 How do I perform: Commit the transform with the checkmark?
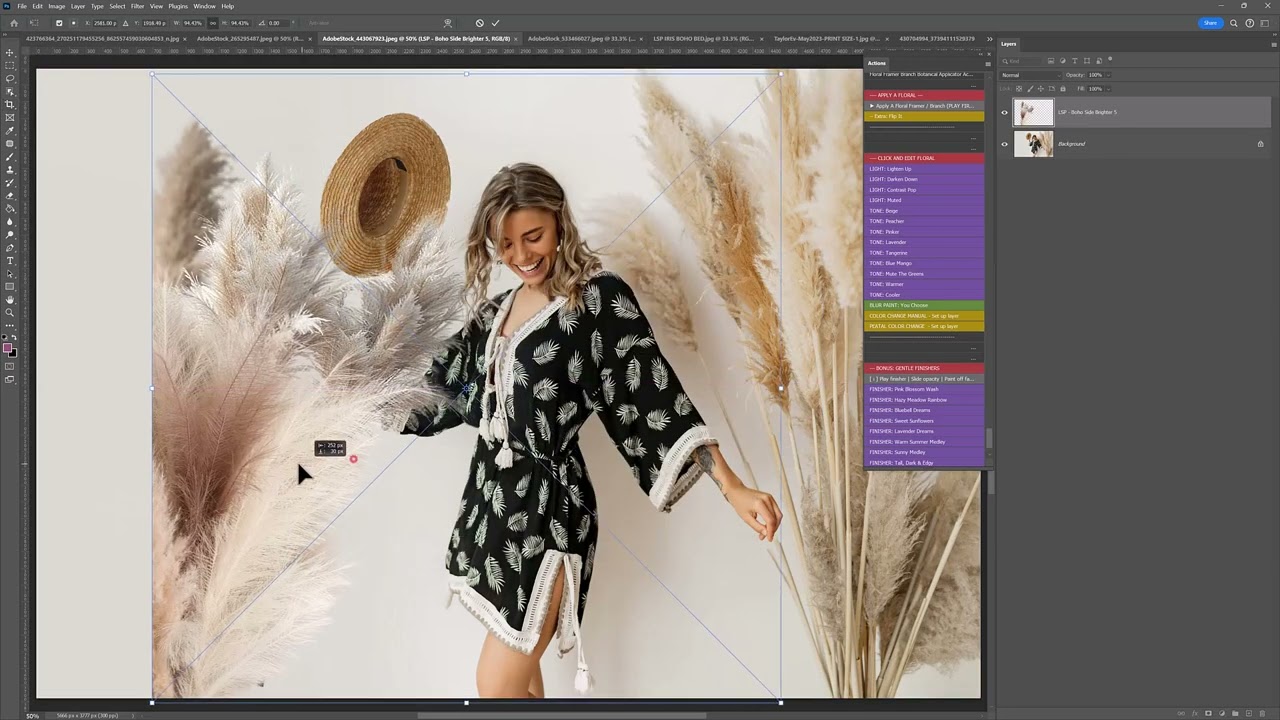[495, 23]
